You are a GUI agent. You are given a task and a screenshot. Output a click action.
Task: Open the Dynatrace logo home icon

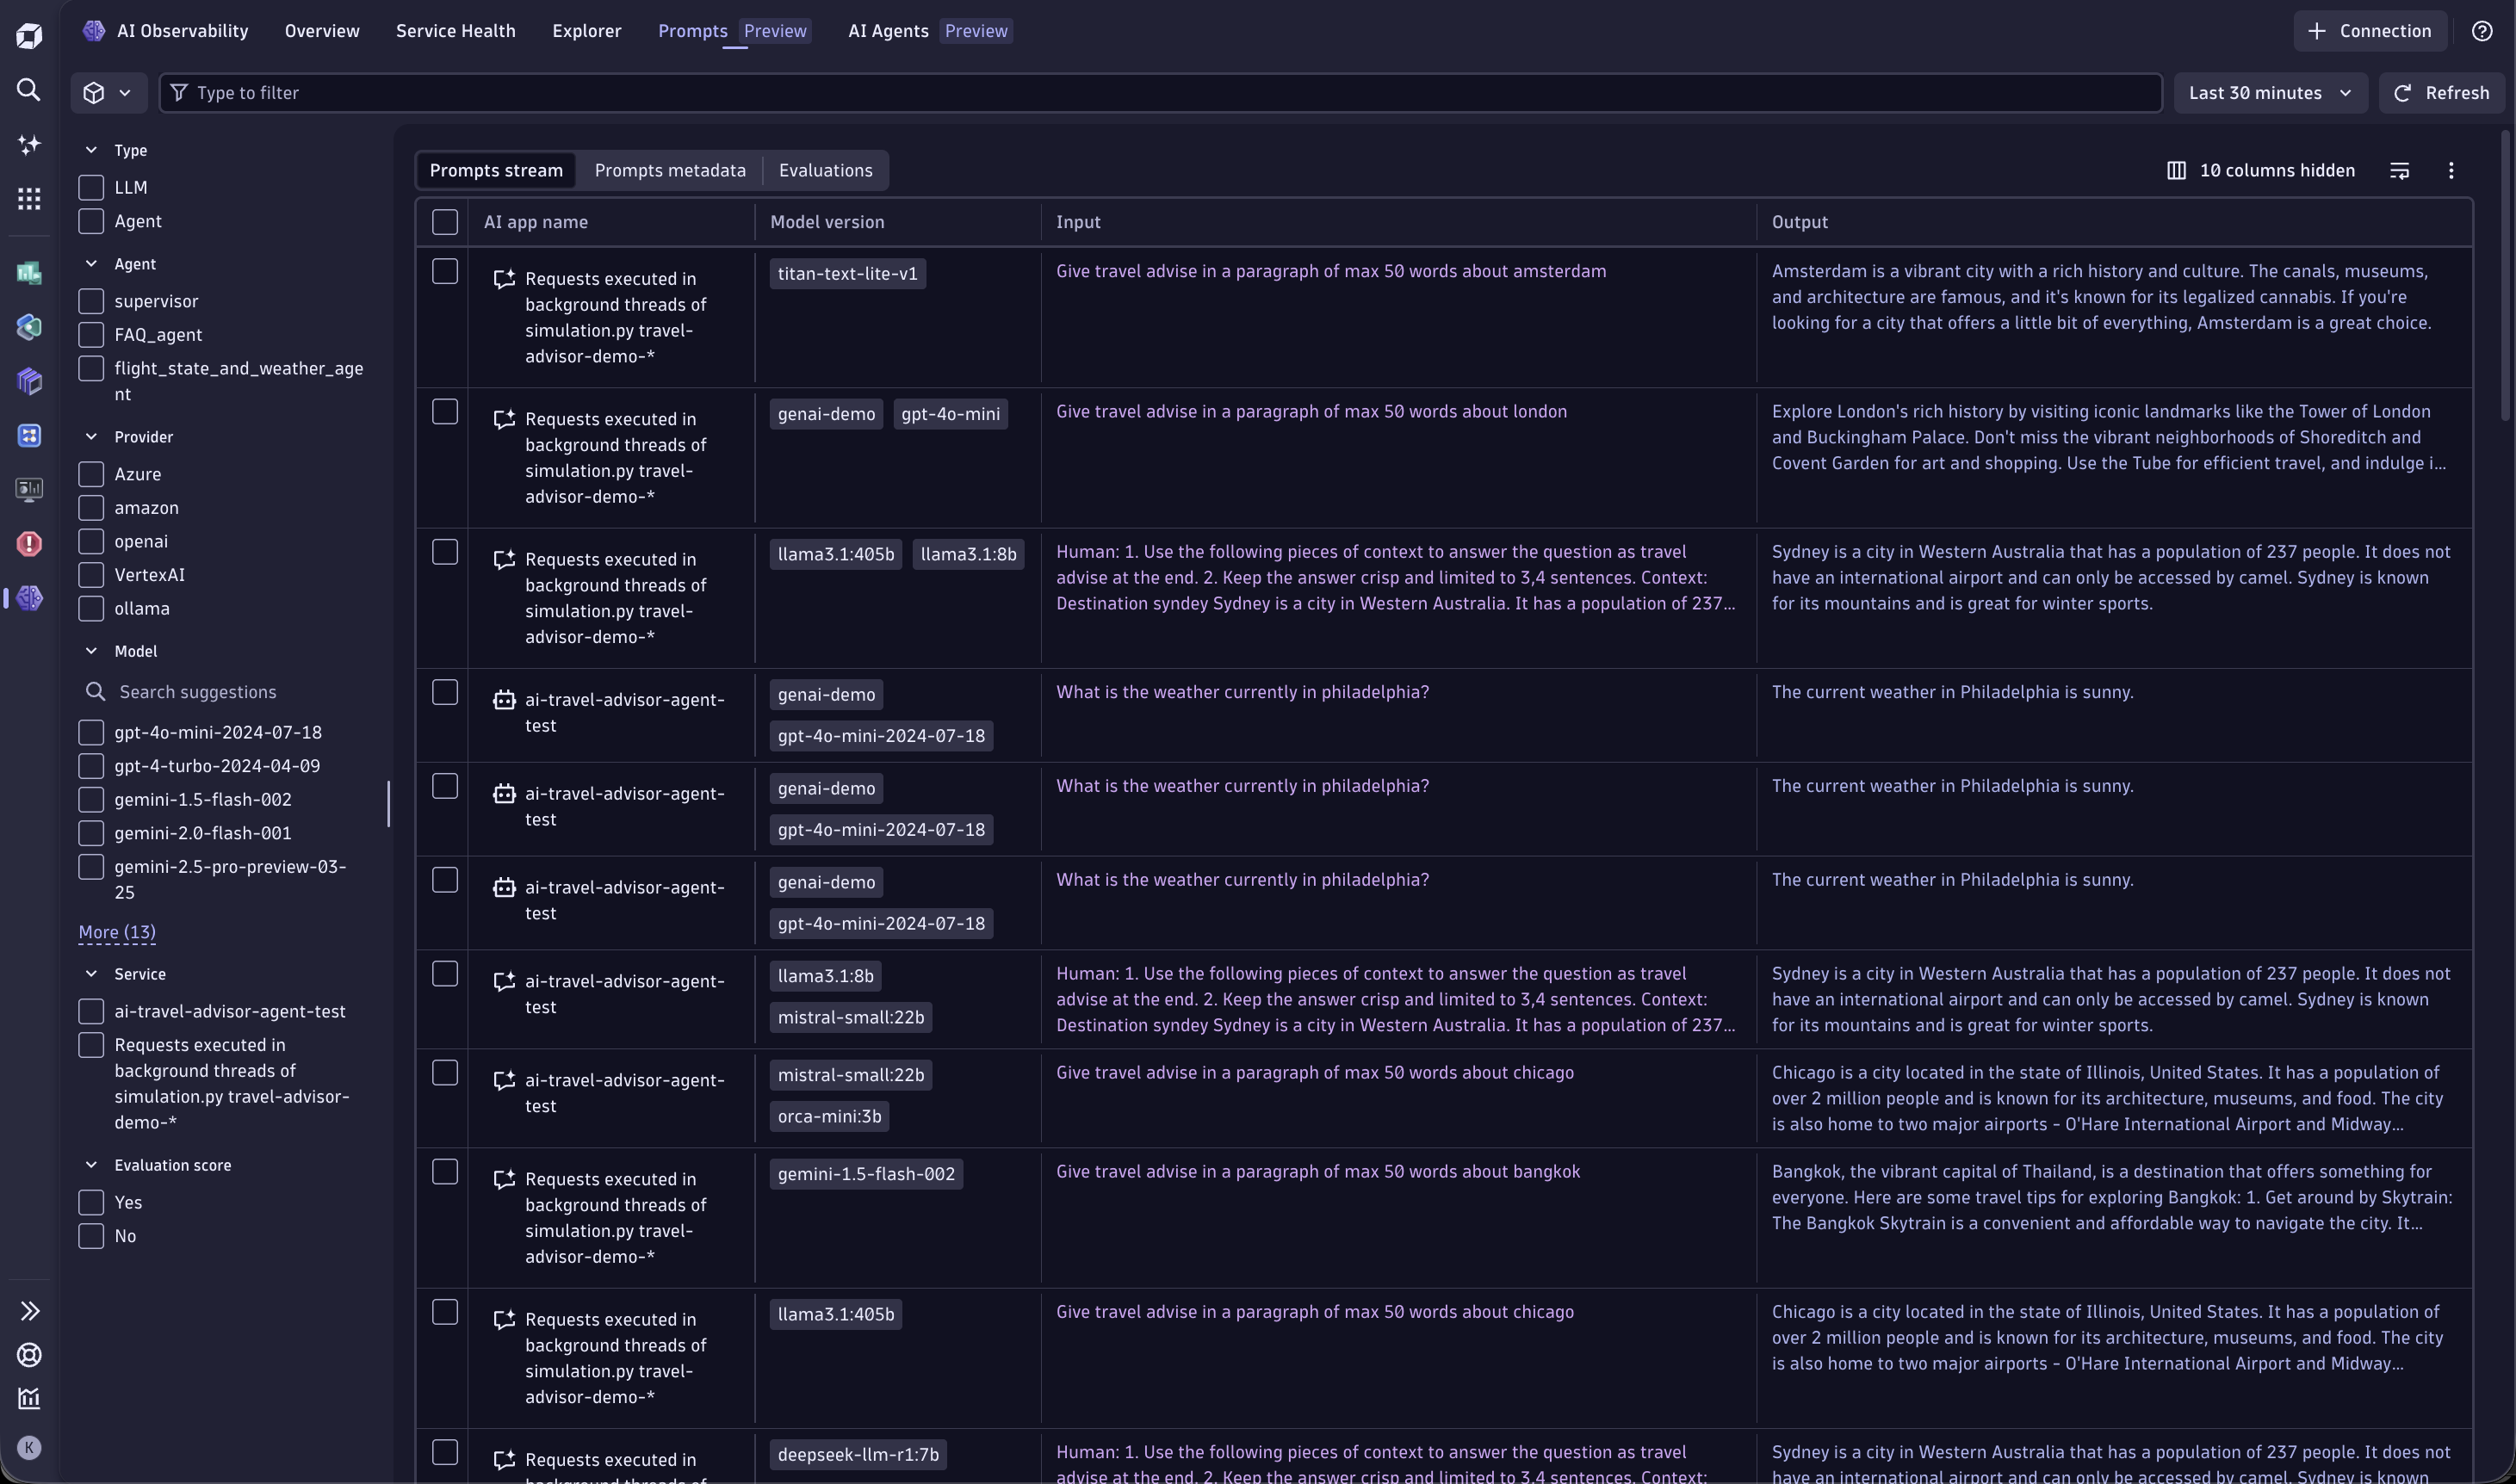click(29, 36)
